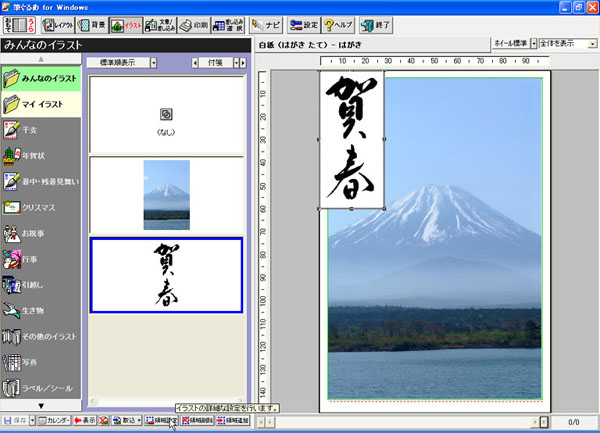Click the previous-page arrow at bottom
The height and width of the screenshot is (433, 600).
[271, 422]
